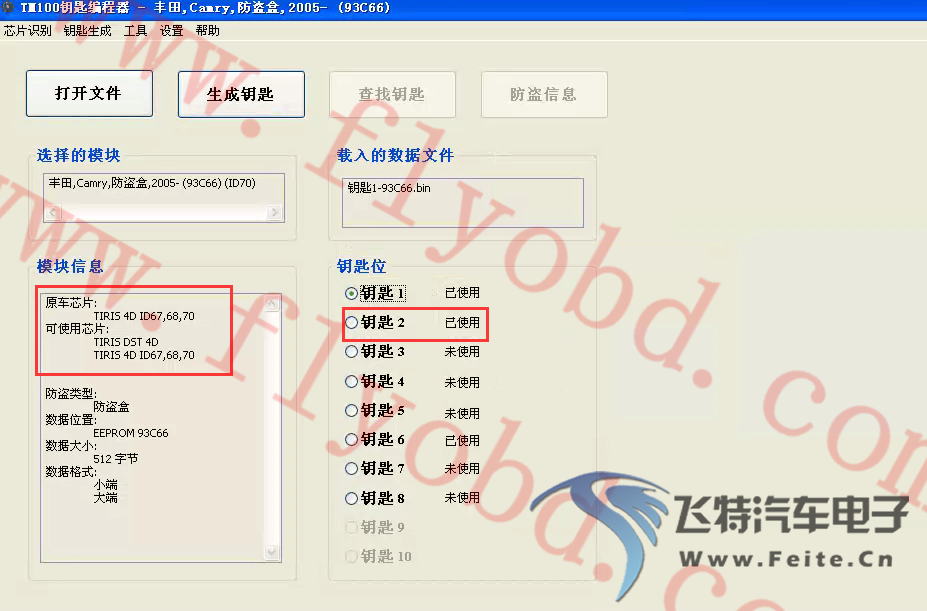
Task: Click the TIRIS DST 4D line
Action: [126, 342]
